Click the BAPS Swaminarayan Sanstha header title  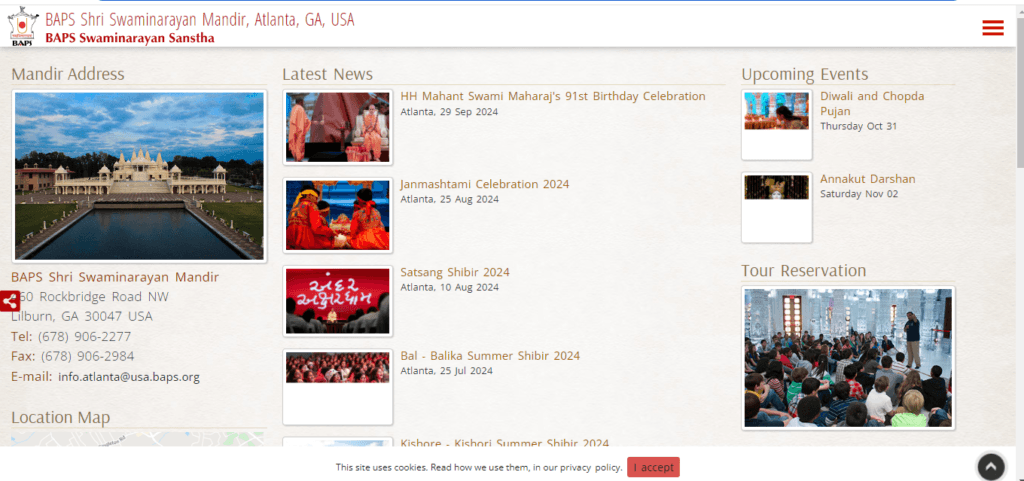click(x=129, y=38)
